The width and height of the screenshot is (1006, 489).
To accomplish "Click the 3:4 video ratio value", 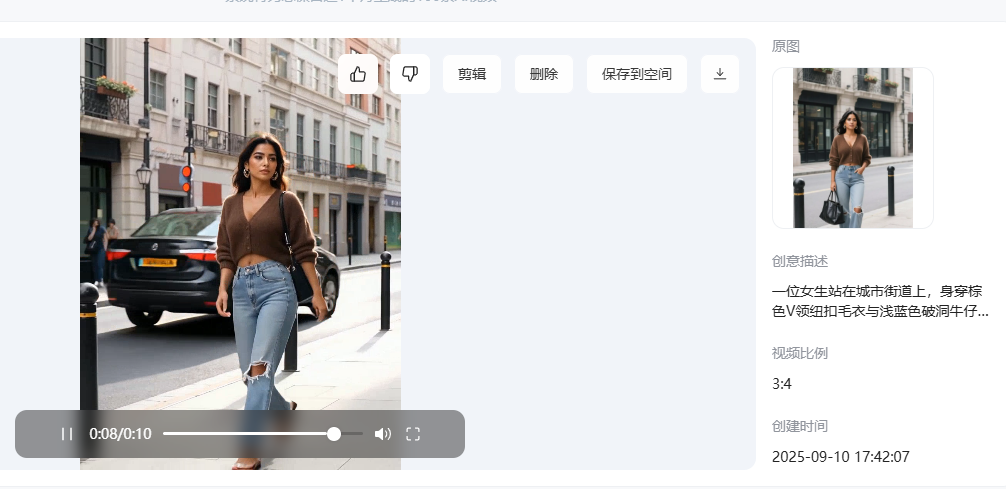I will click(782, 384).
